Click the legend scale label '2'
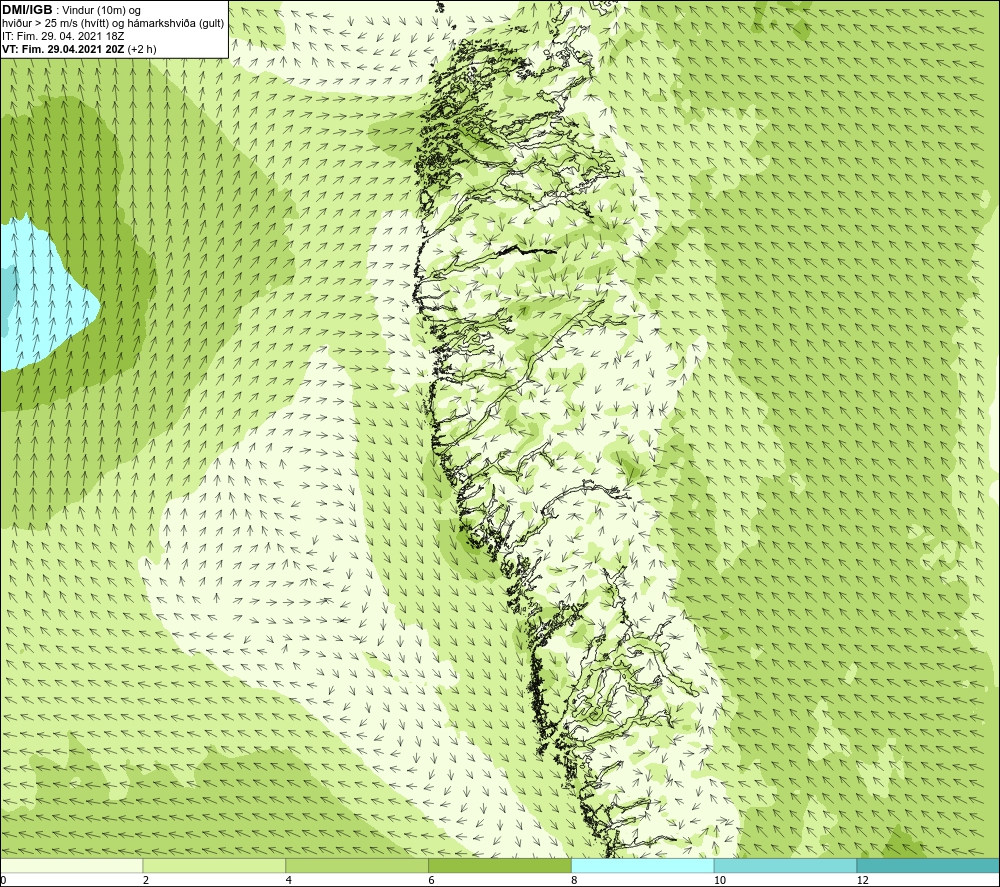Viewport: 1000px width, 887px height. coord(146,880)
